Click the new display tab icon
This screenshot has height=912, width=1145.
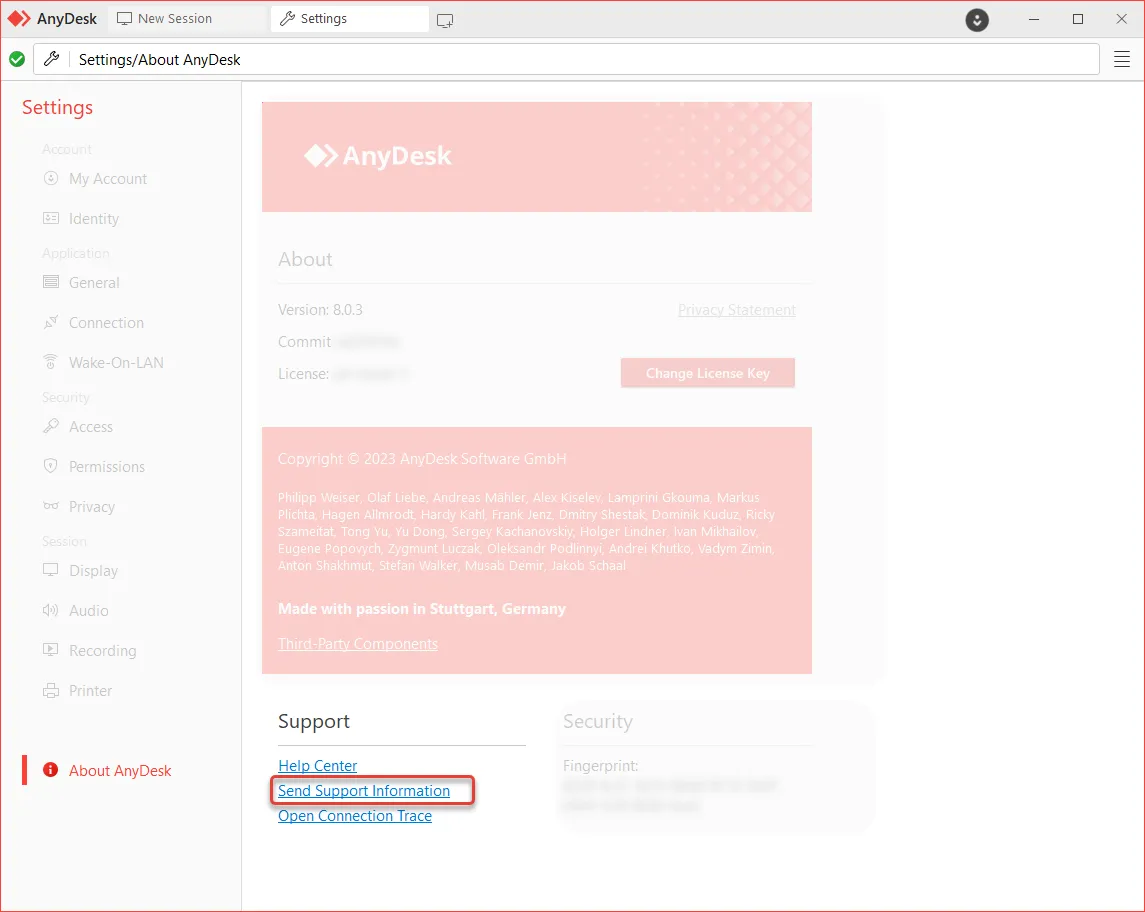click(445, 20)
